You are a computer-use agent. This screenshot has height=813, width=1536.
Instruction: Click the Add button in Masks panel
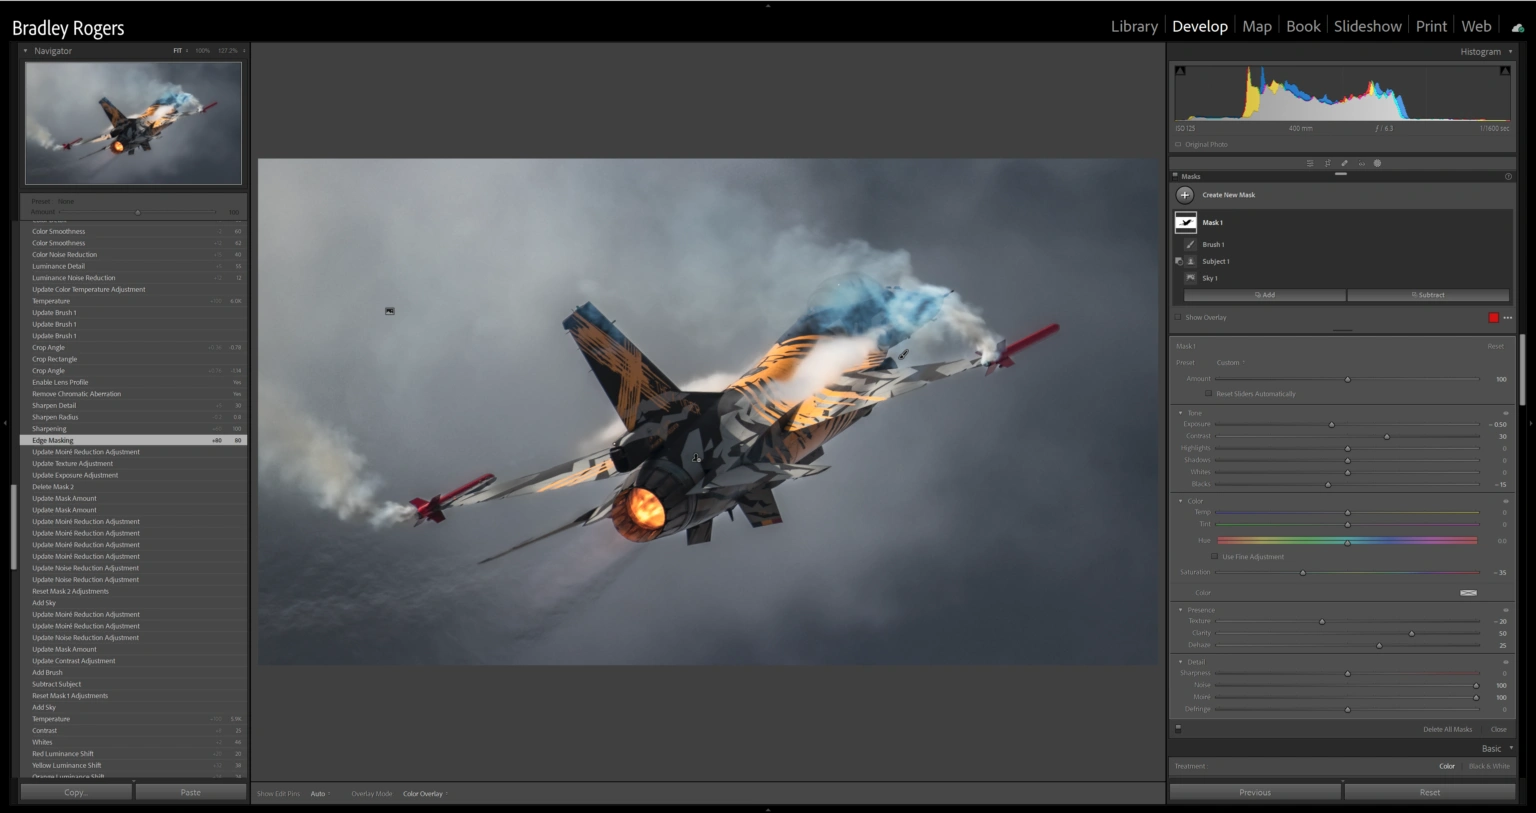tap(1265, 295)
